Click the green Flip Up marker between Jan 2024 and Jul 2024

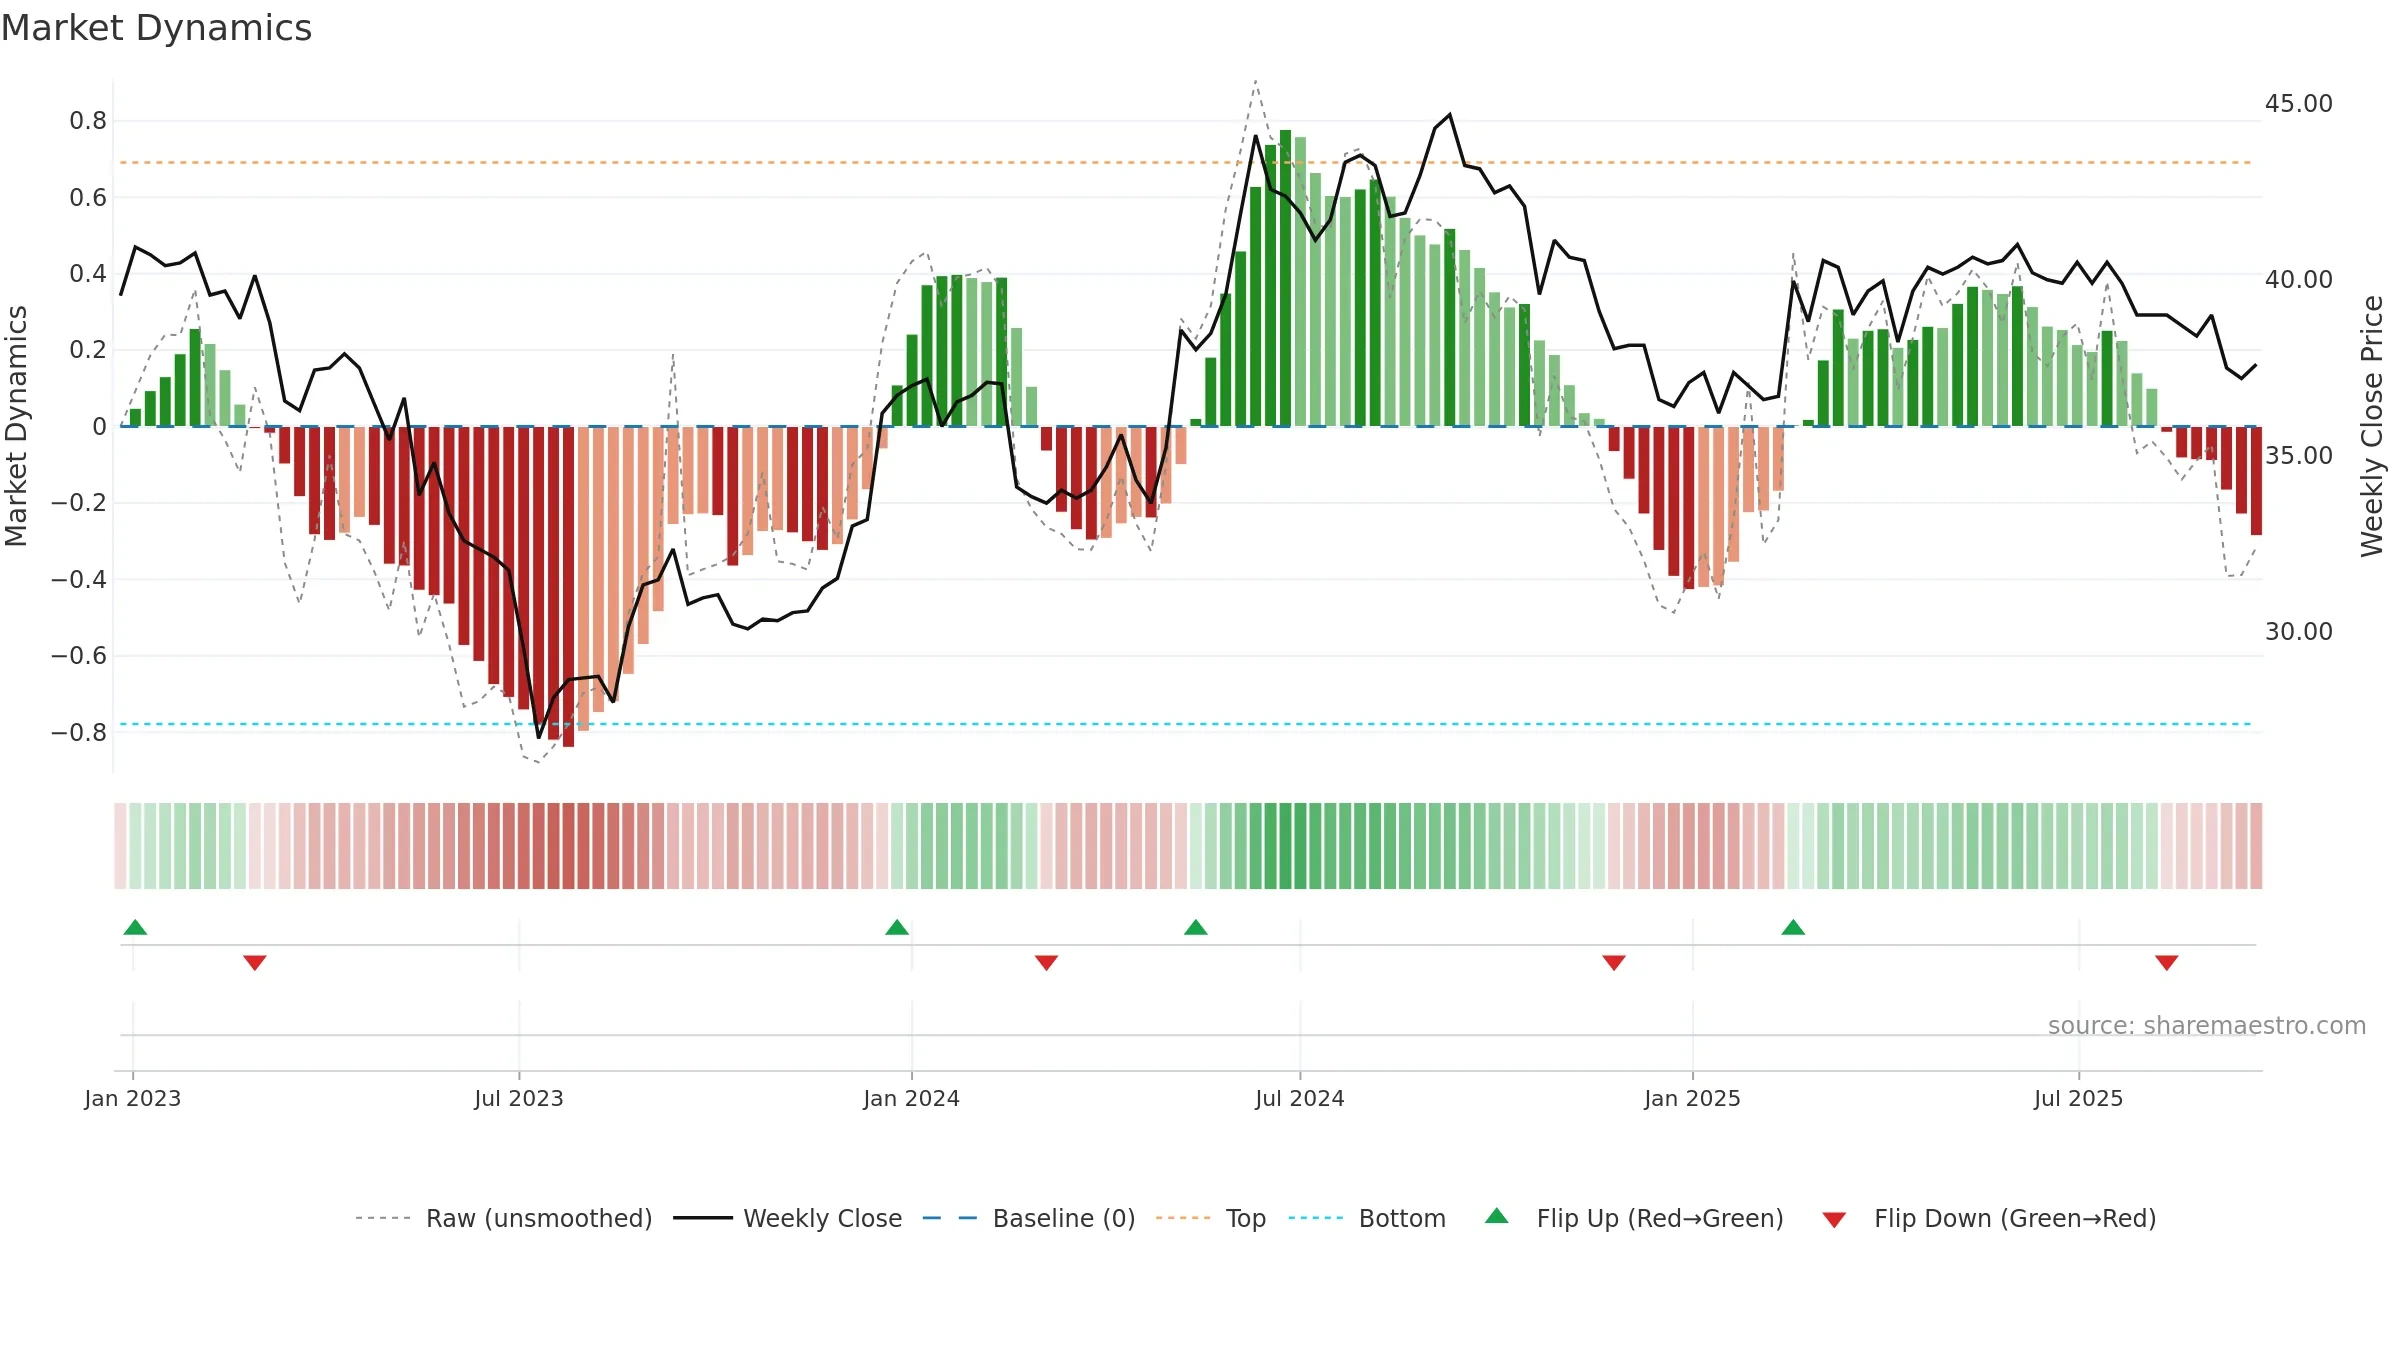(1196, 927)
